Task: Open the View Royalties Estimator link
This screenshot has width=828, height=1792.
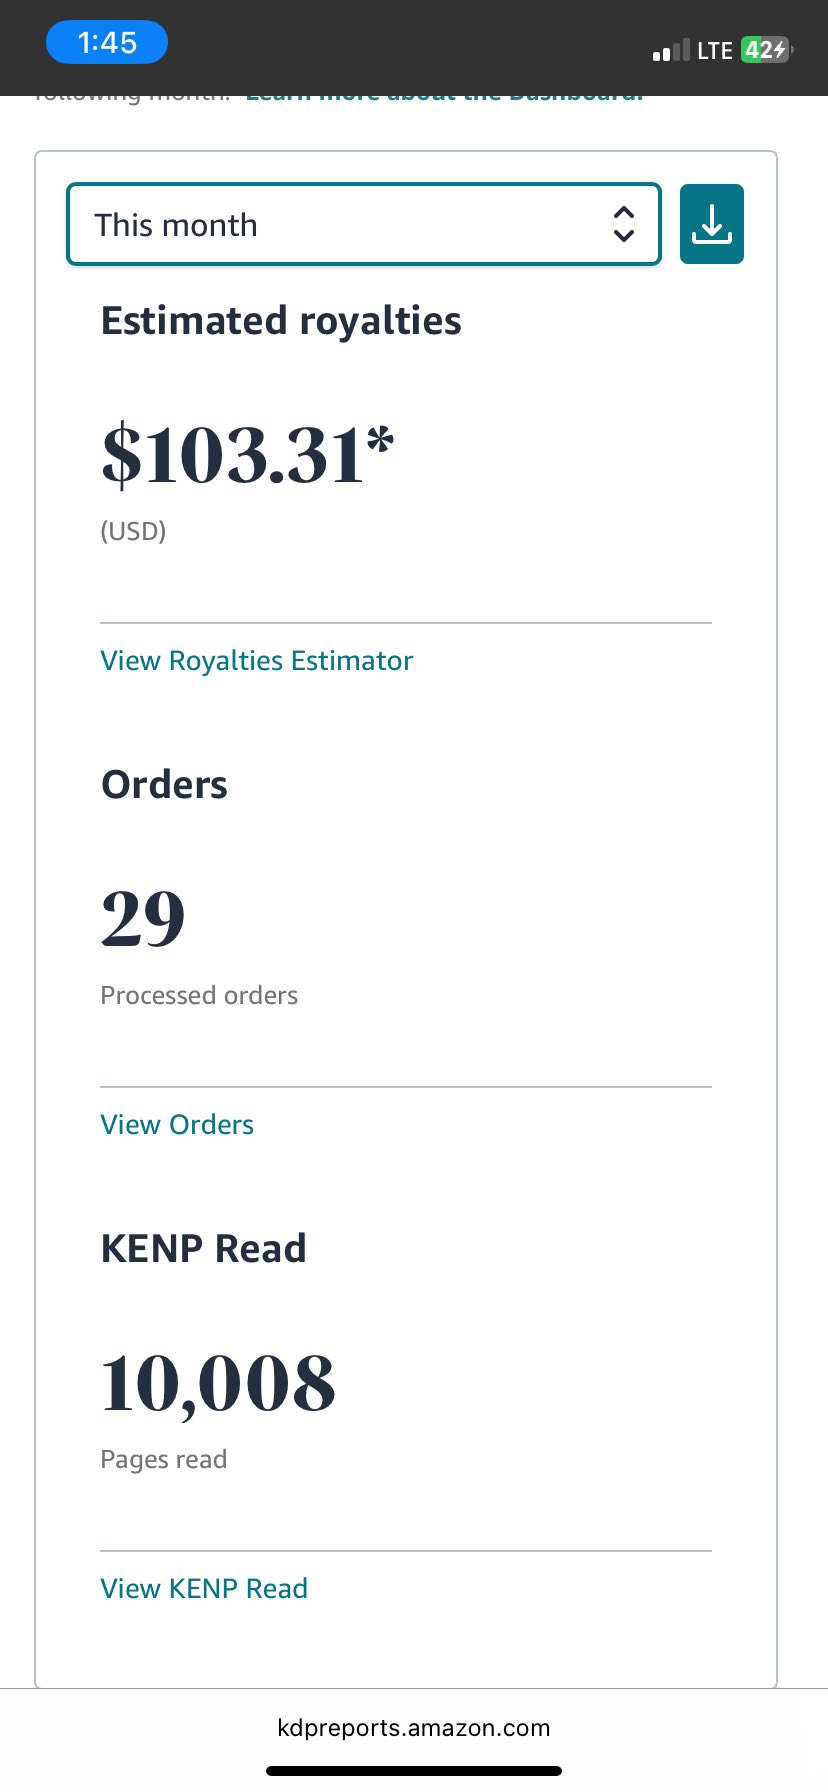Action: point(256,661)
